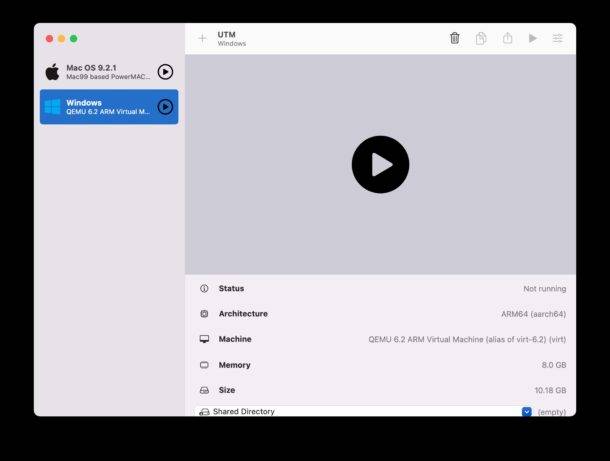Select the Windows virtual machine entry
610x461 pixels.
pyautogui.click(x=109, y=107)
